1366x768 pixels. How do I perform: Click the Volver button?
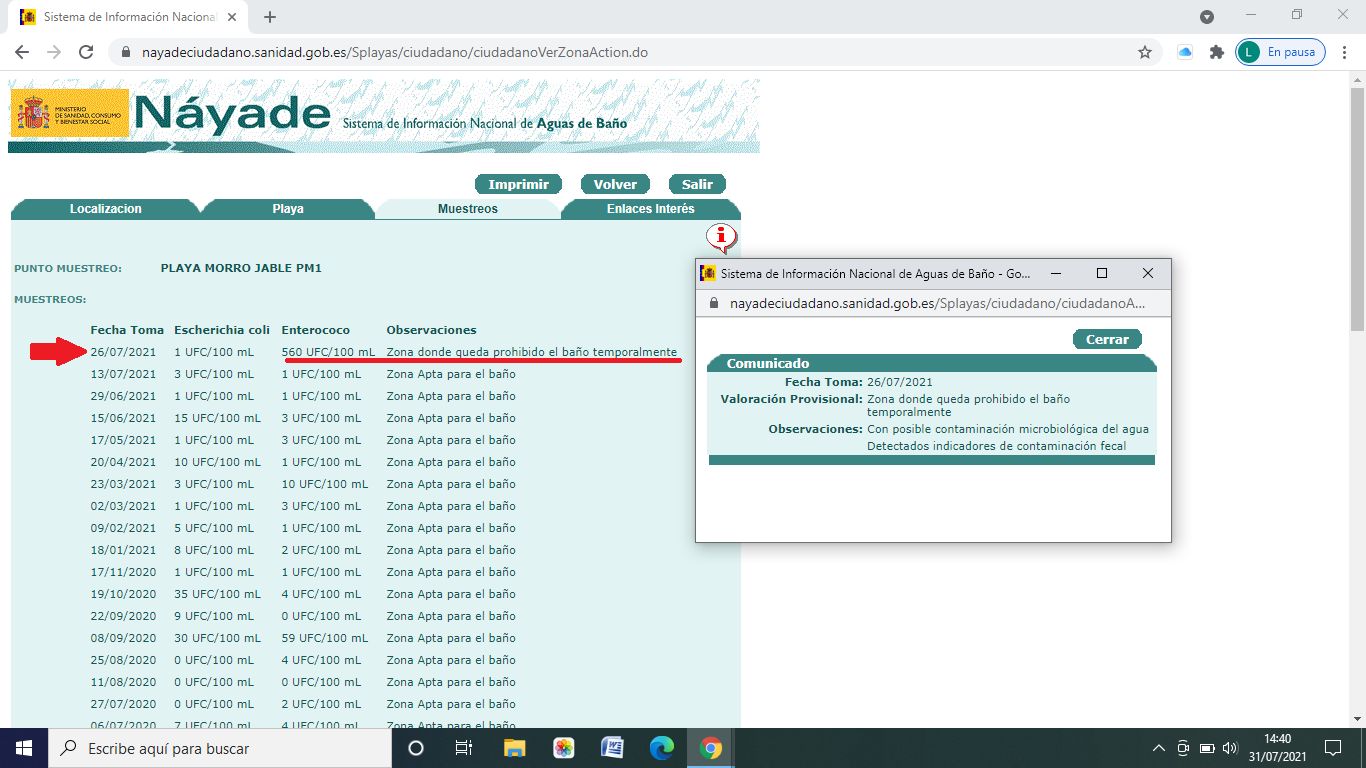click(x=615, y=184)
